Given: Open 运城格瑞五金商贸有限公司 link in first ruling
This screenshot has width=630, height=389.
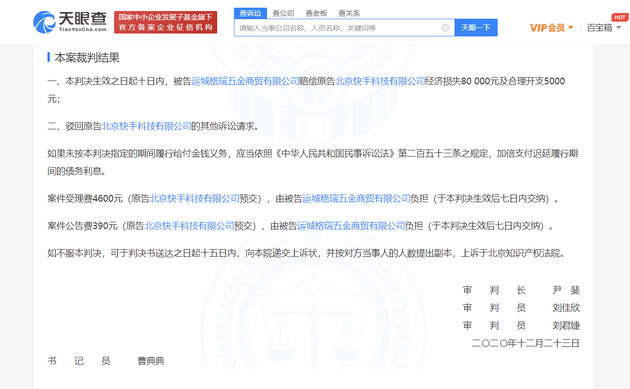Looking at the screenshot, I should (x=245, y=81).
